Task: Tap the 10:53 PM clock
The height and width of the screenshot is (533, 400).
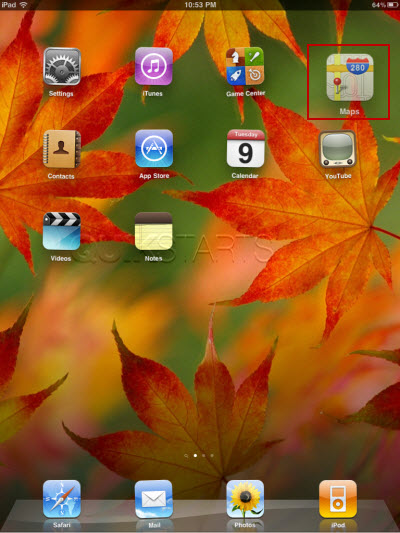Action: [200, 5]
